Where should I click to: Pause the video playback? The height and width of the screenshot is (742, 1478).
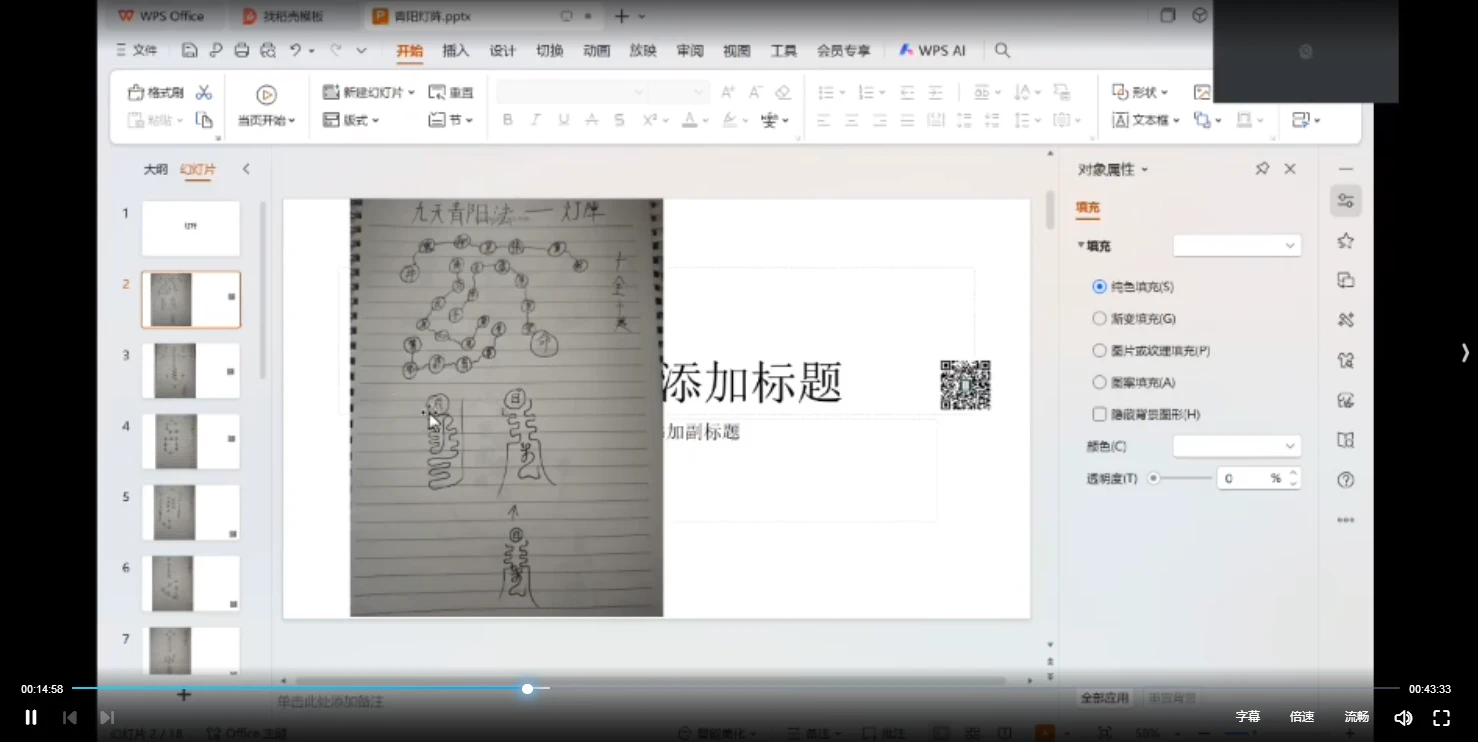31,717
